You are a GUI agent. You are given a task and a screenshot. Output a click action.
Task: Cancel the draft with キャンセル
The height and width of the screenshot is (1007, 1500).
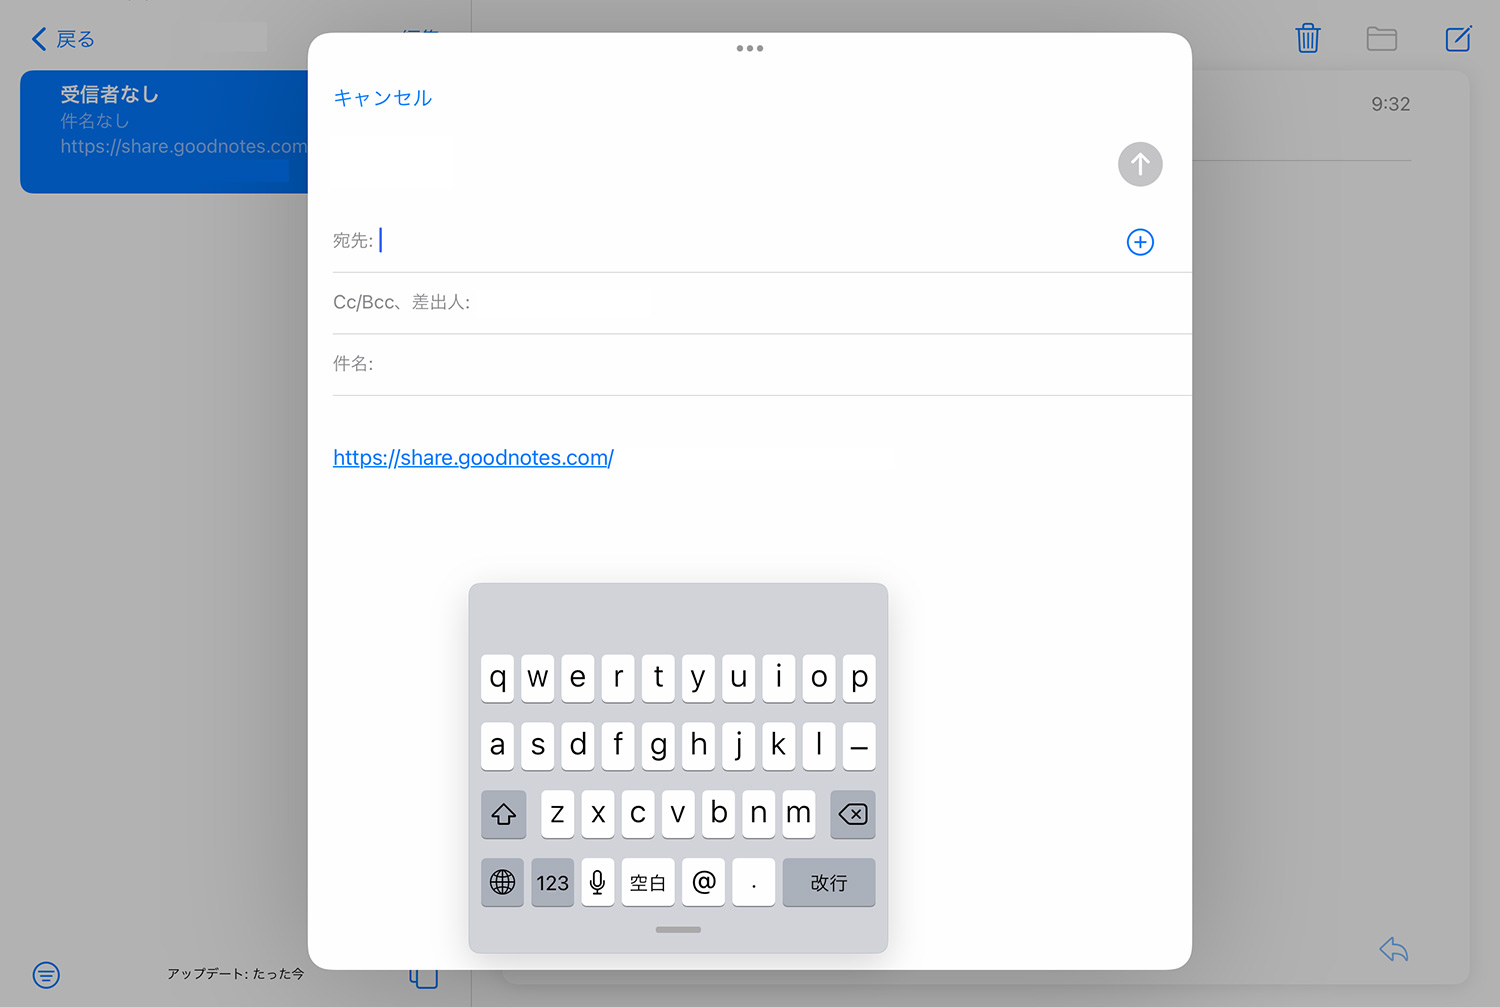coord(383,98)
